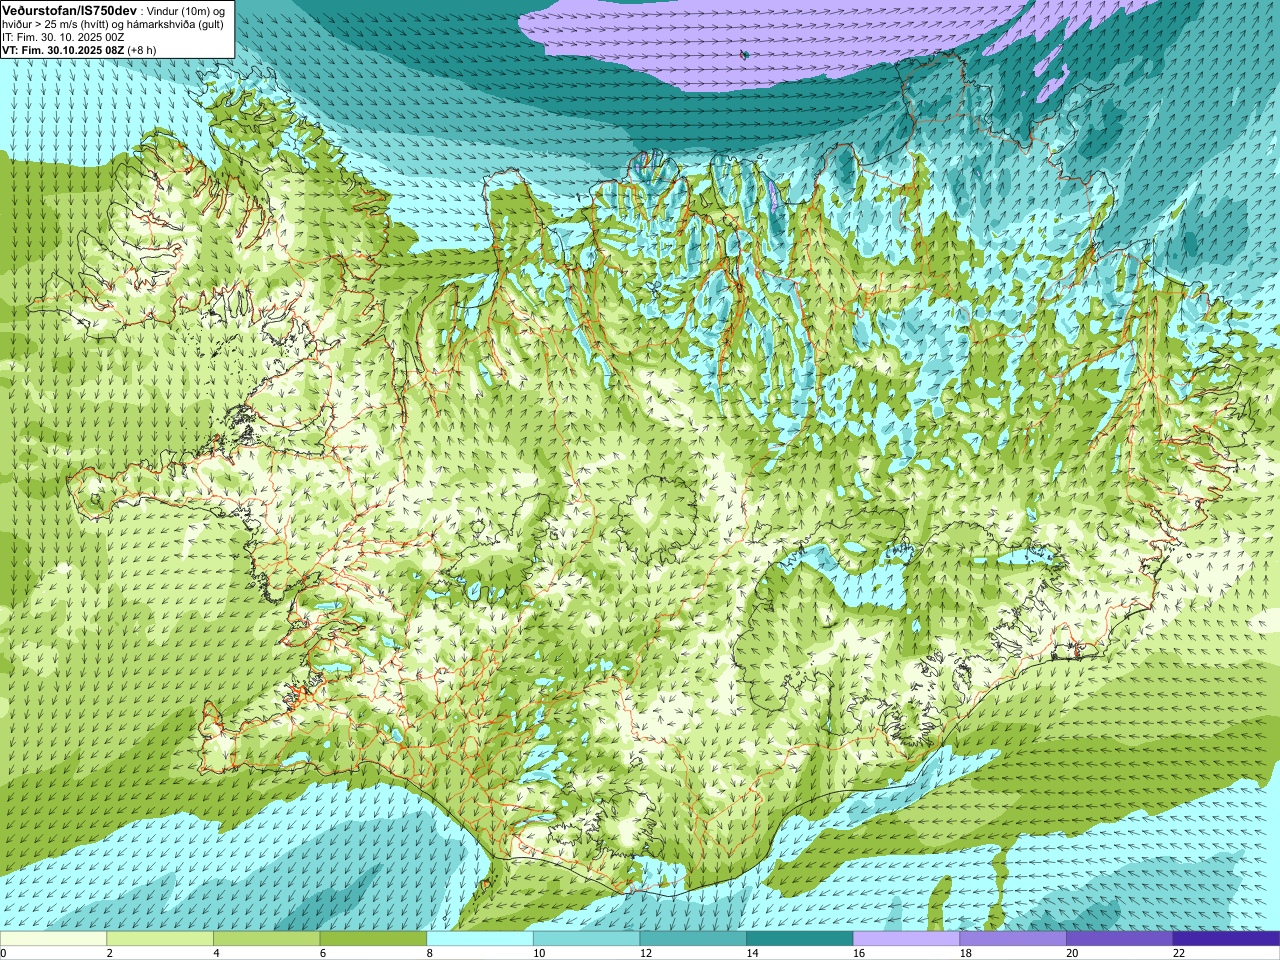Click the legend scale label "6"
1280x960 pixels.
click(x=323, y=954)
